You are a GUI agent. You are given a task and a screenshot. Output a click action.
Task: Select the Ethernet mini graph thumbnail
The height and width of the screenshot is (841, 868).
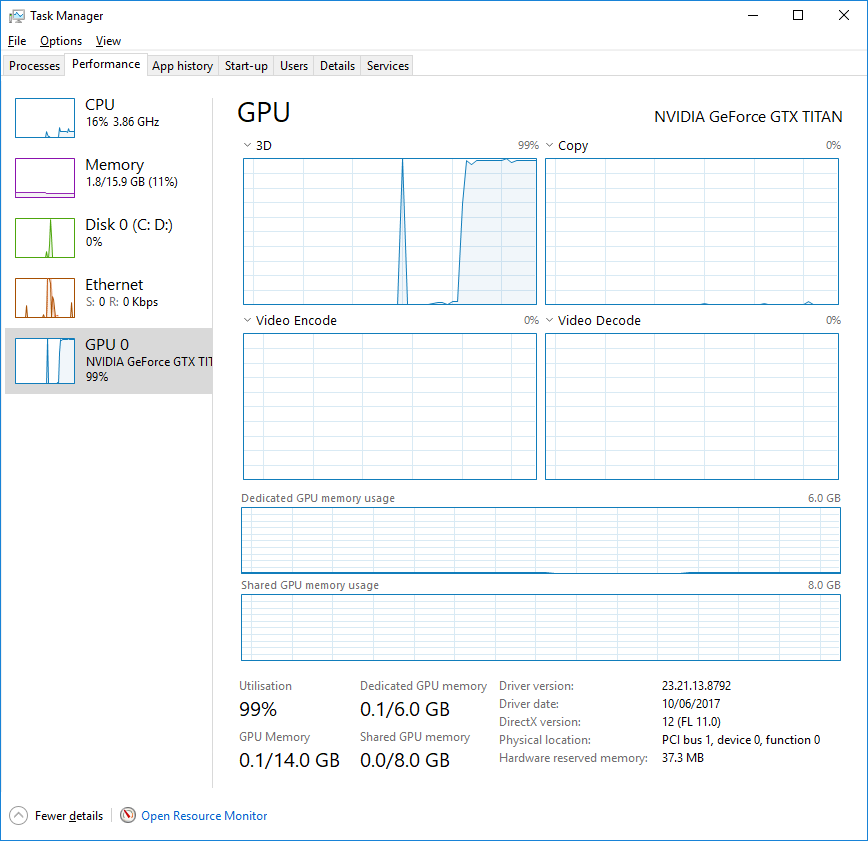[x=45, y=298]
